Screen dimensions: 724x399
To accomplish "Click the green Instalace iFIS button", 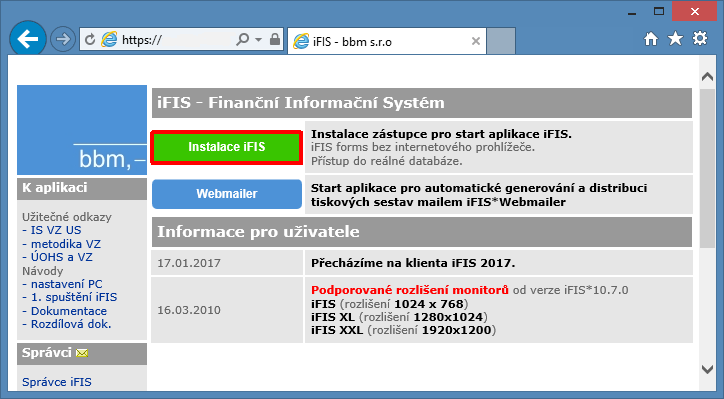I will click(x=227, y=147).
